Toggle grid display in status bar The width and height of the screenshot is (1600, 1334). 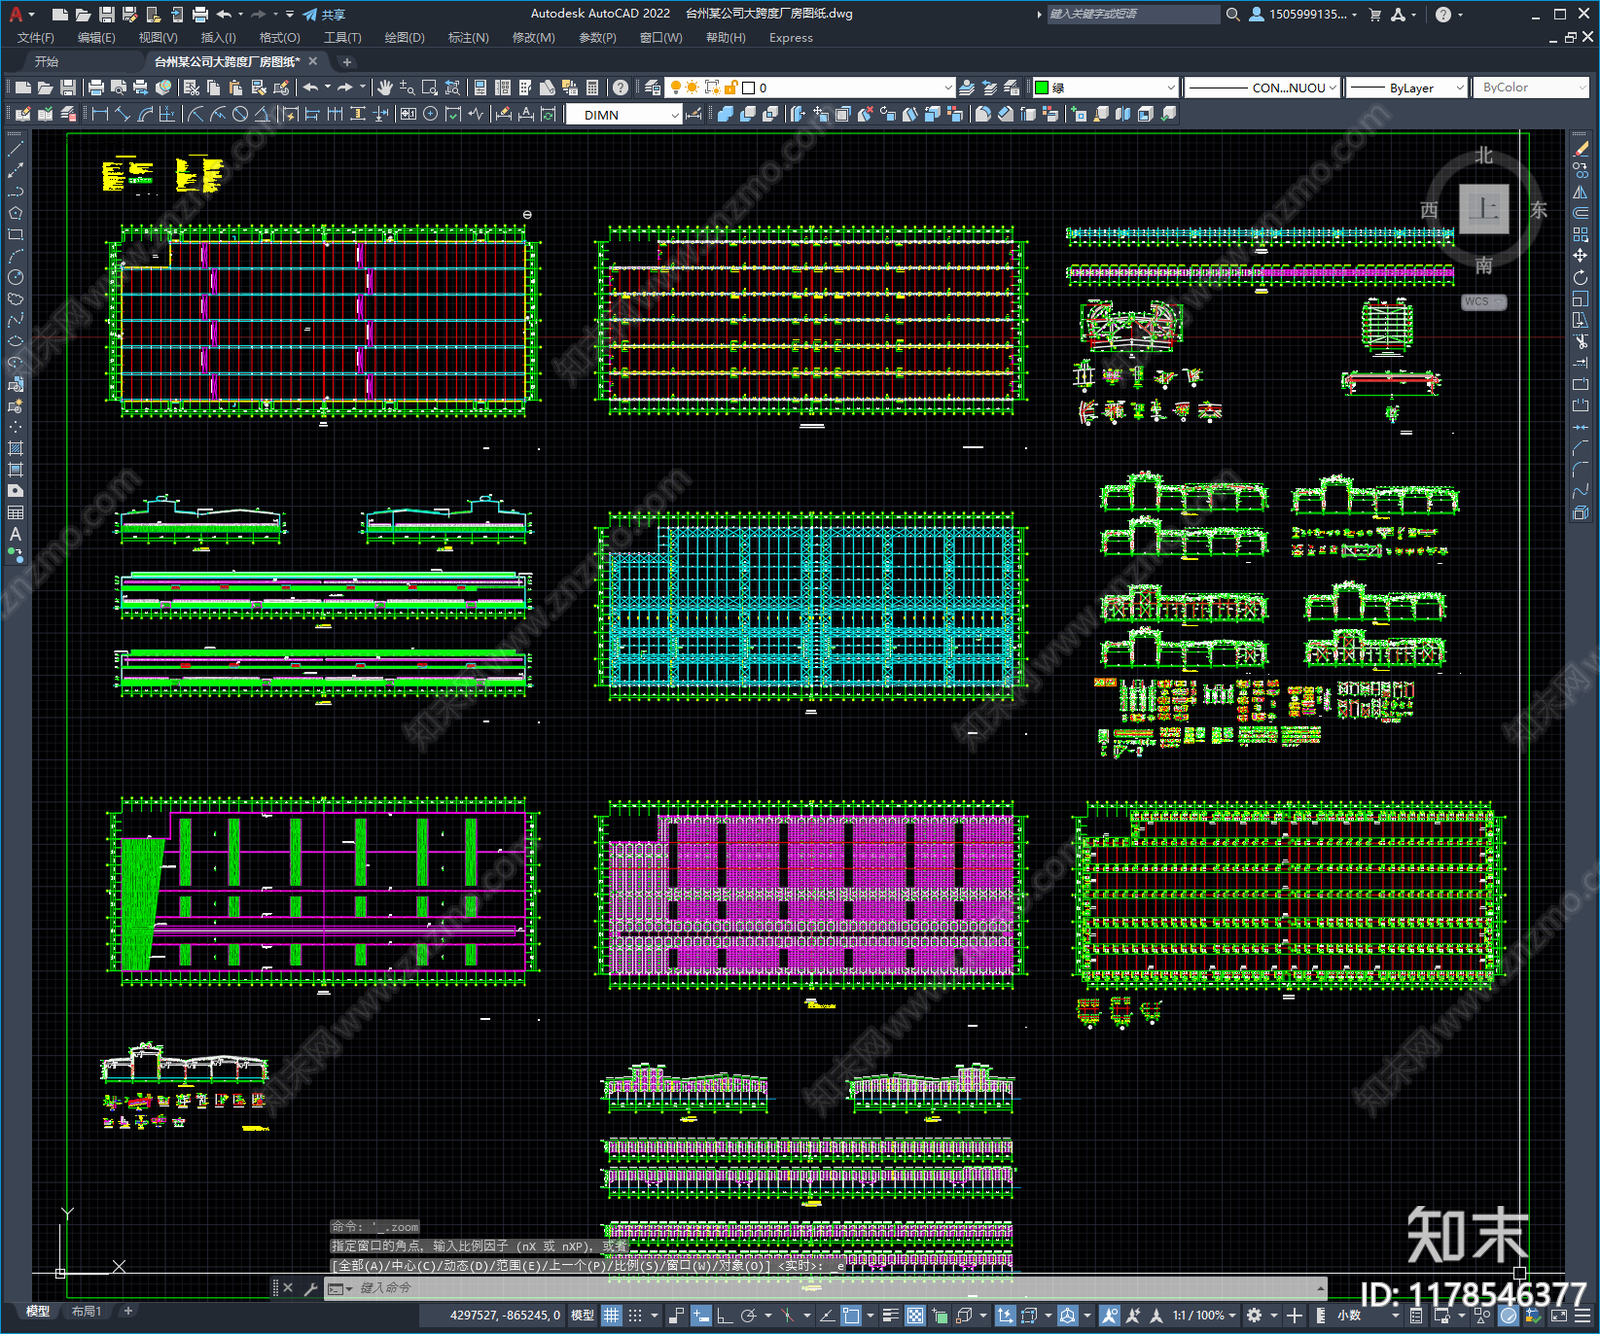611,1315
